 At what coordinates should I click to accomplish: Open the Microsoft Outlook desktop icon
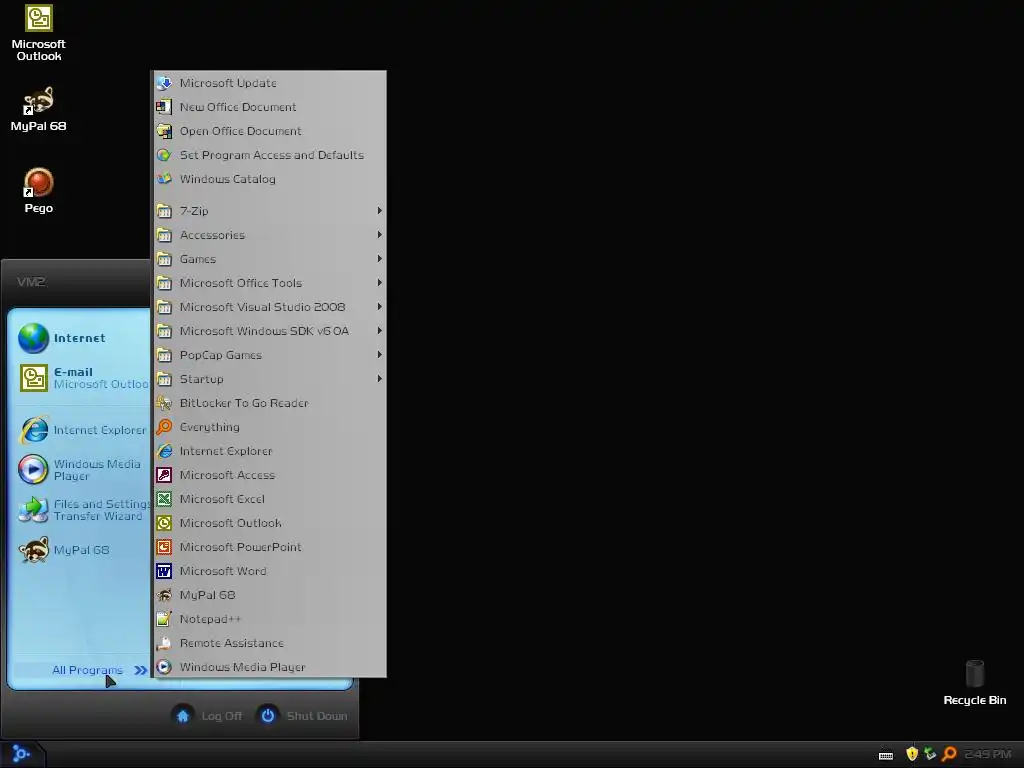(x=39, y=33)
